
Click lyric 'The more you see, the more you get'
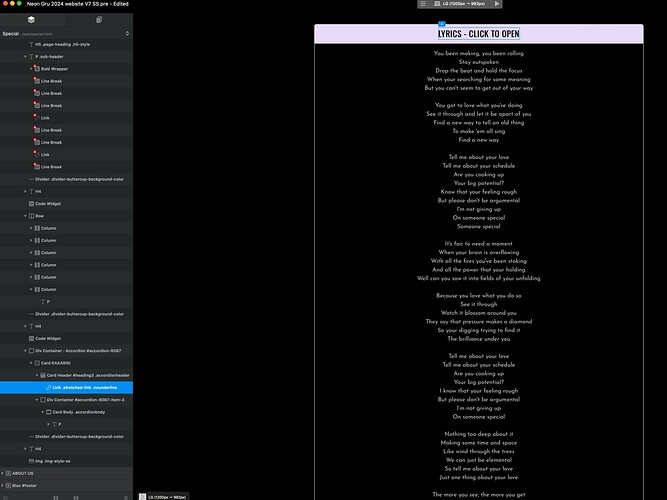pyautogui.click(x=479, y=495)
